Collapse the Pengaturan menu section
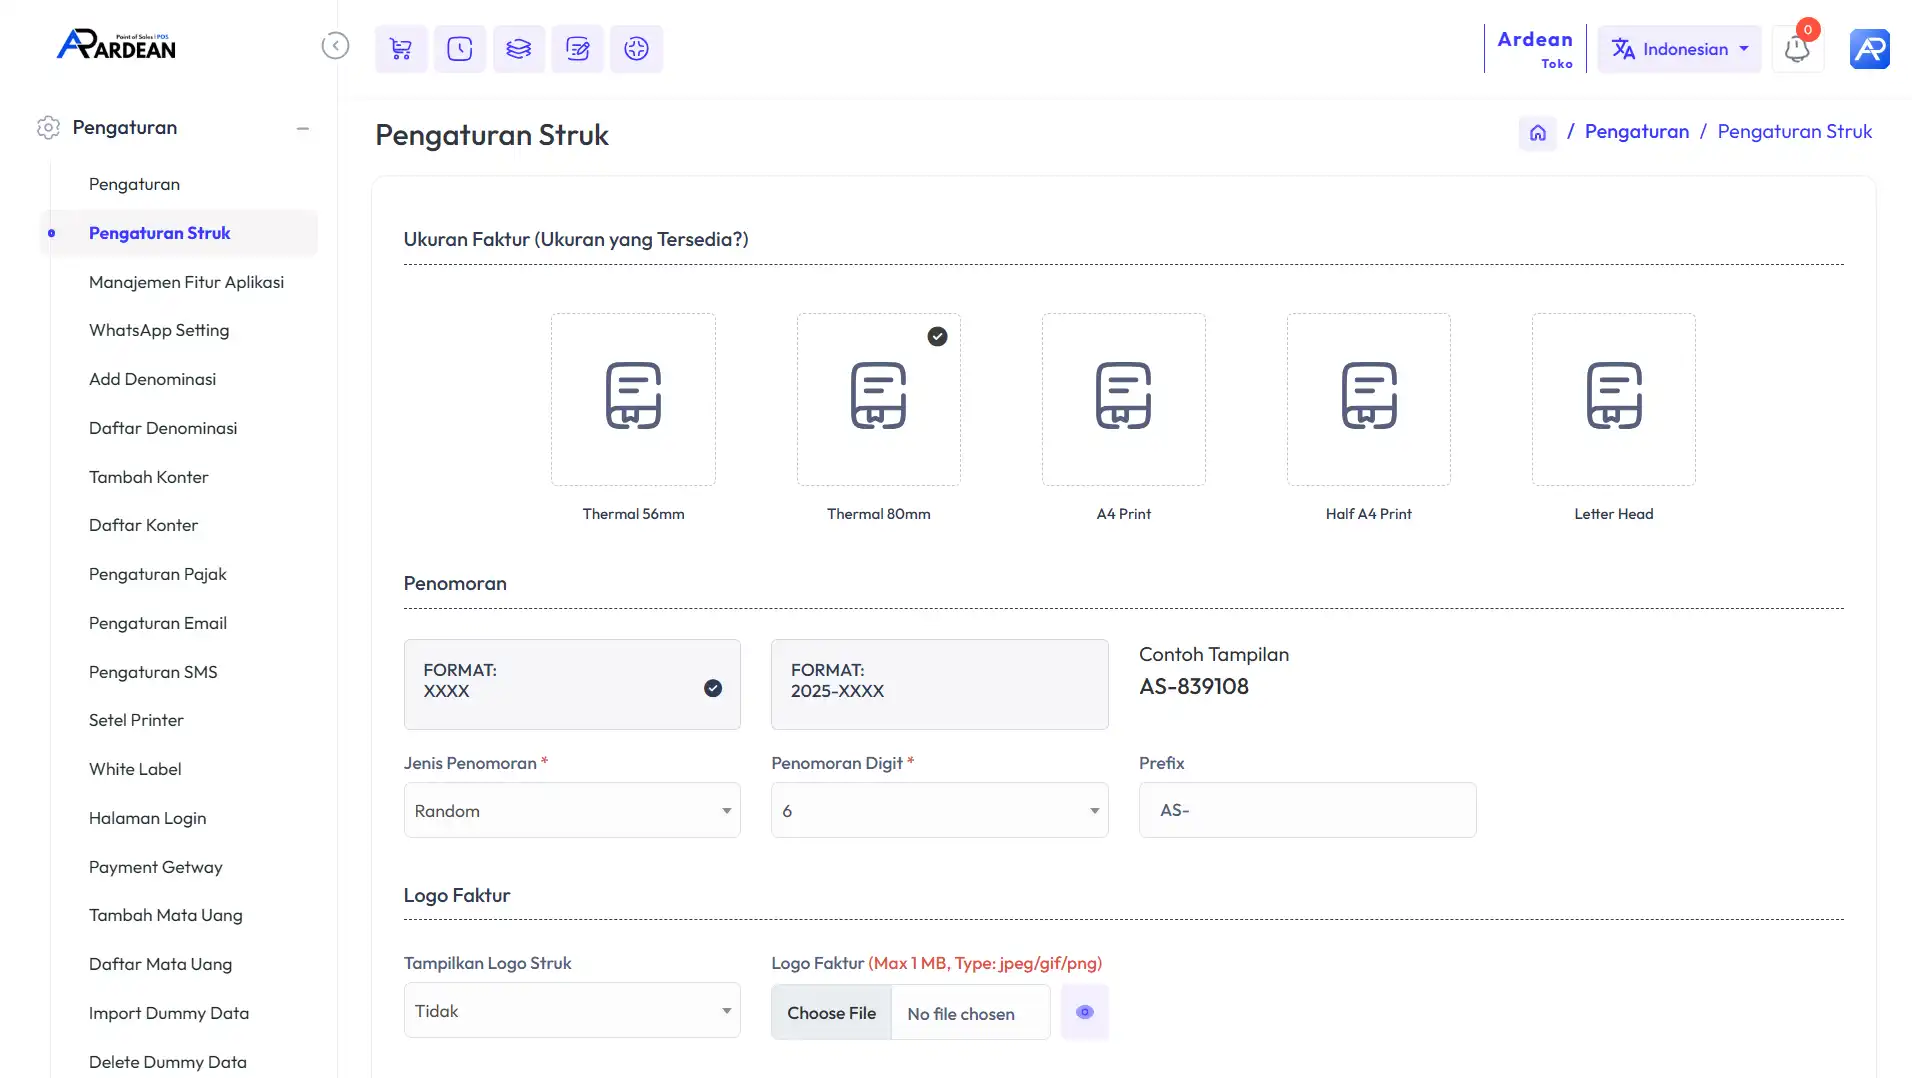This screenshot has width=1912, height=1078. click(x=302, y=128)
